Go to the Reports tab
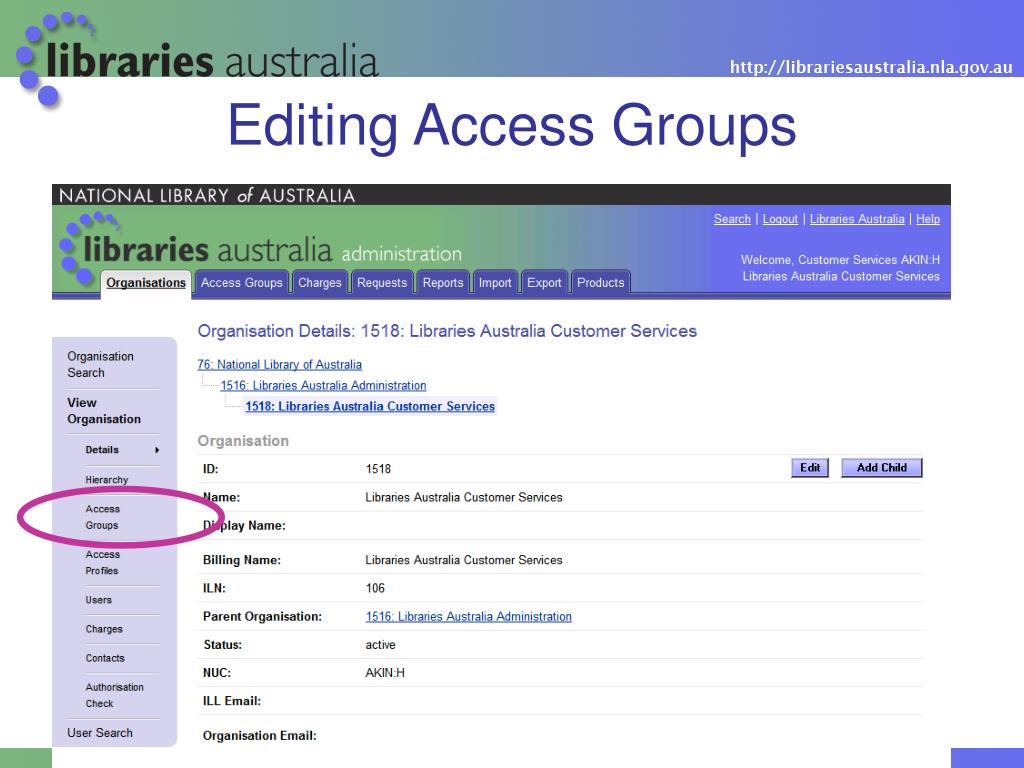This screenshot has height=768, width=1024. [443, 283]
